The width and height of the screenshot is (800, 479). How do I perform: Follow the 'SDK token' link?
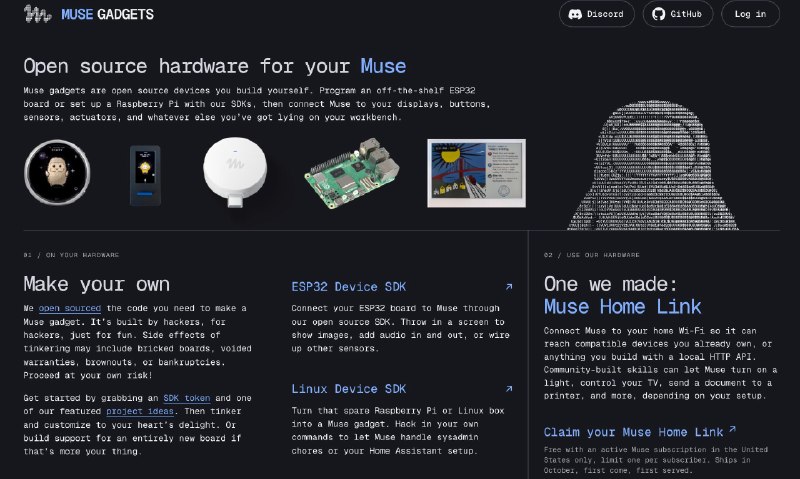187,398
